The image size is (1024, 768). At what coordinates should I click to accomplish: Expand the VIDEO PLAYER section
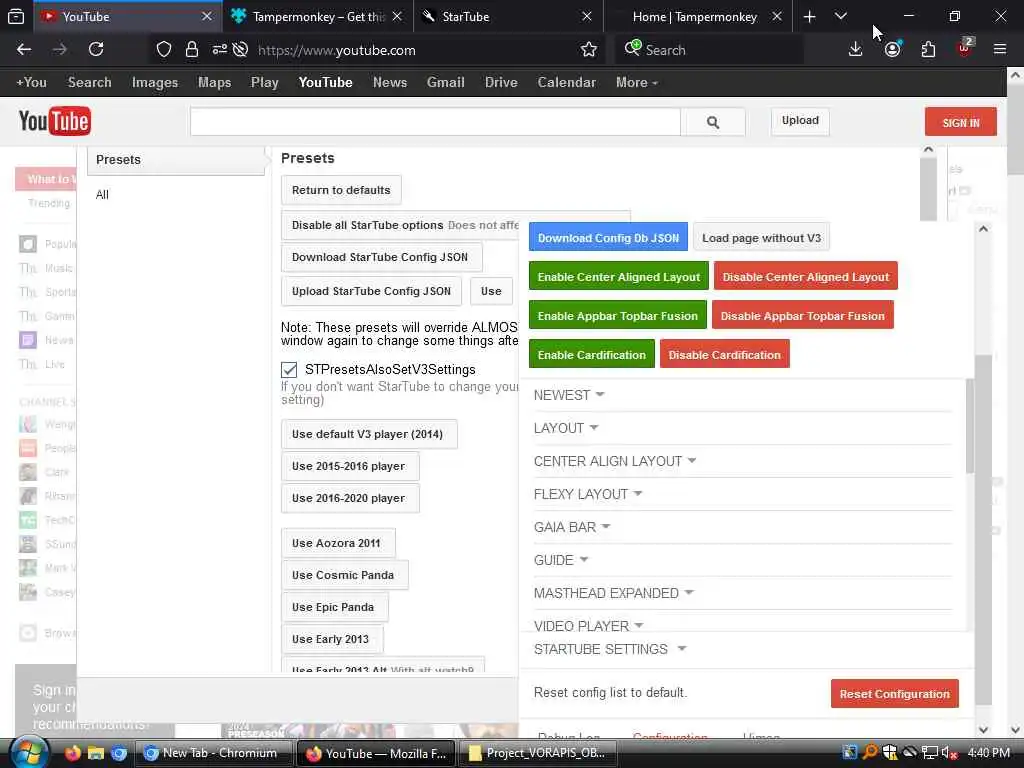[588, 626]
